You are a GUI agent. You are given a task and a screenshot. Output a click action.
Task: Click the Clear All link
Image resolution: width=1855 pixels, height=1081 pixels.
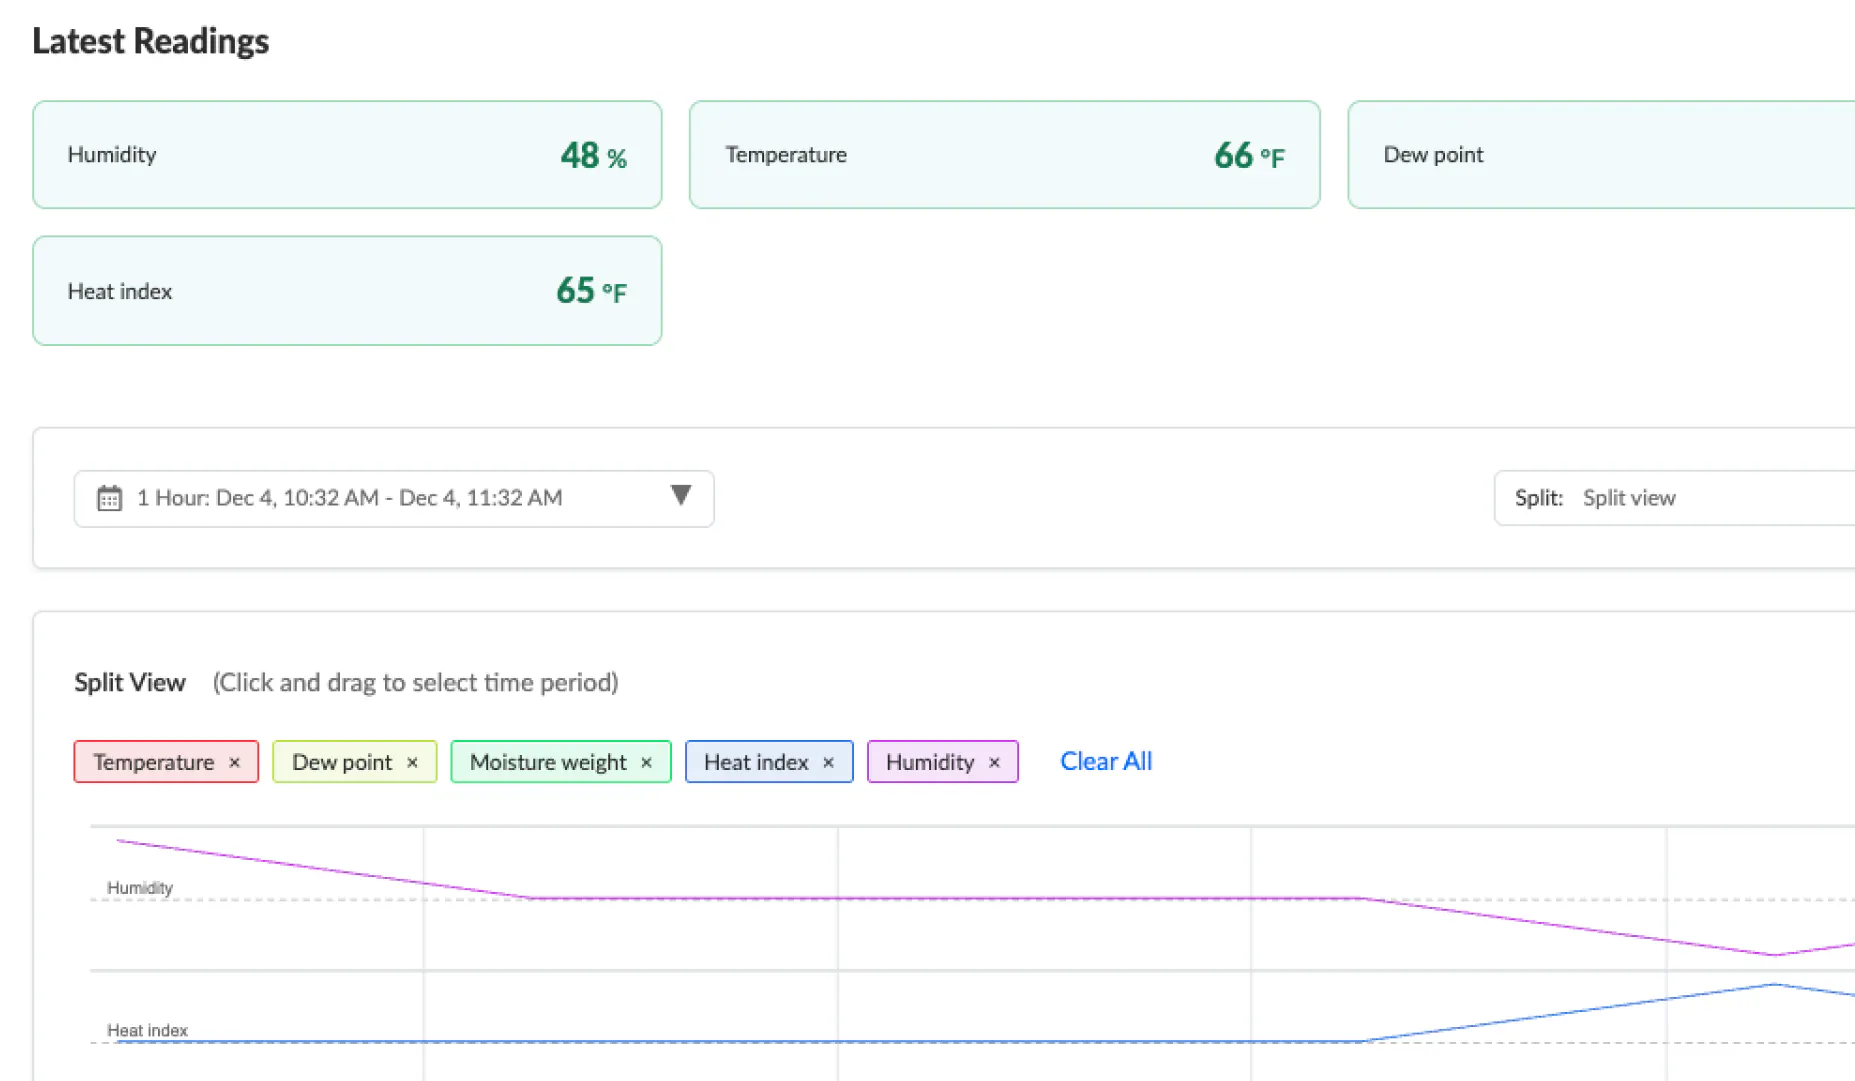point(1105,761)
